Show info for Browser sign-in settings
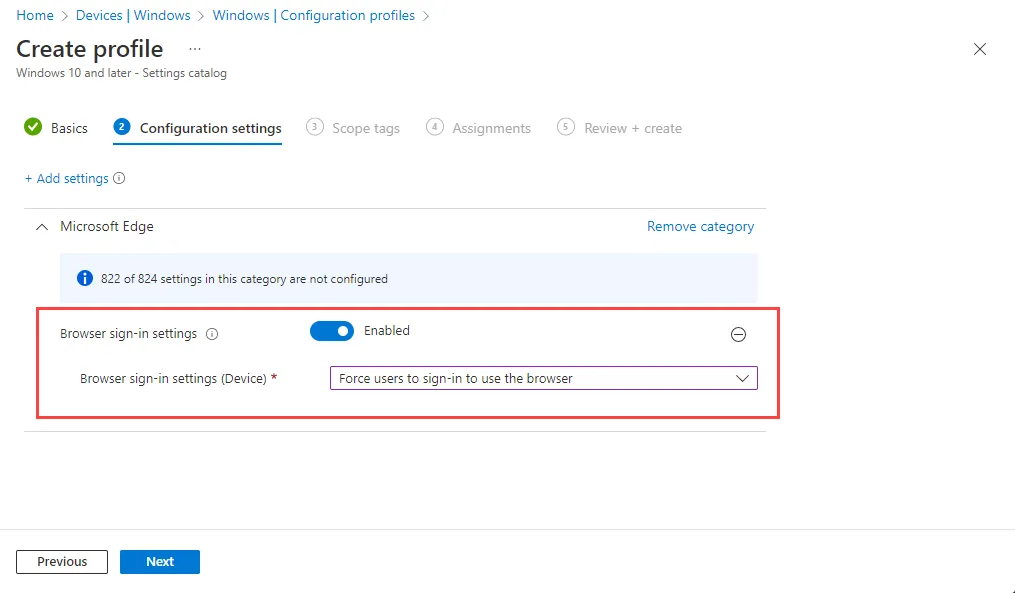This screenshot has height=593, width=1015. [212, 334]
